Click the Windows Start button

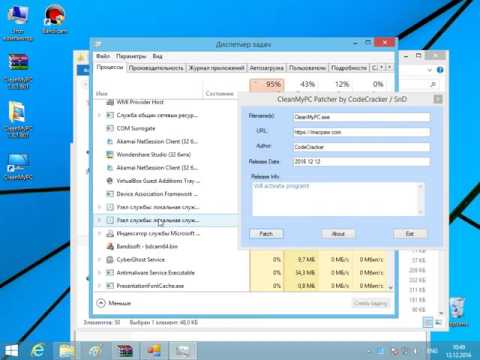tap(11, 351)
